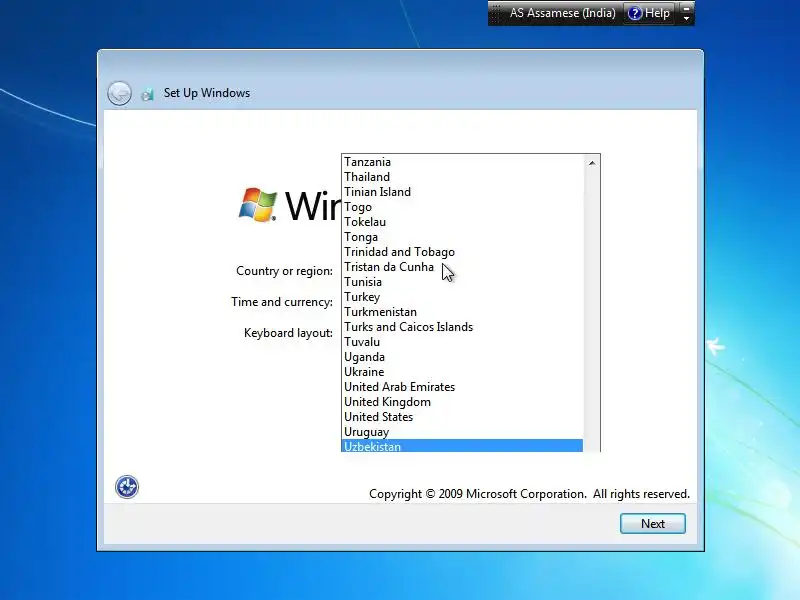Select Thailand from the country list
Viewport: 800px width, 600px height.
[462, 177]
